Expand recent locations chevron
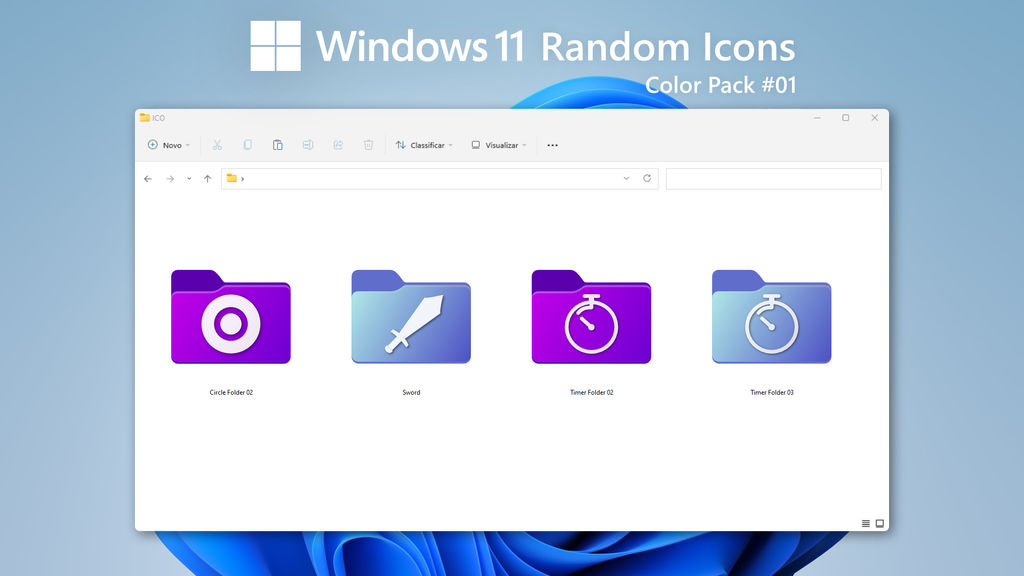Viewport: 1024px width, 576px height. click(189, 178)
